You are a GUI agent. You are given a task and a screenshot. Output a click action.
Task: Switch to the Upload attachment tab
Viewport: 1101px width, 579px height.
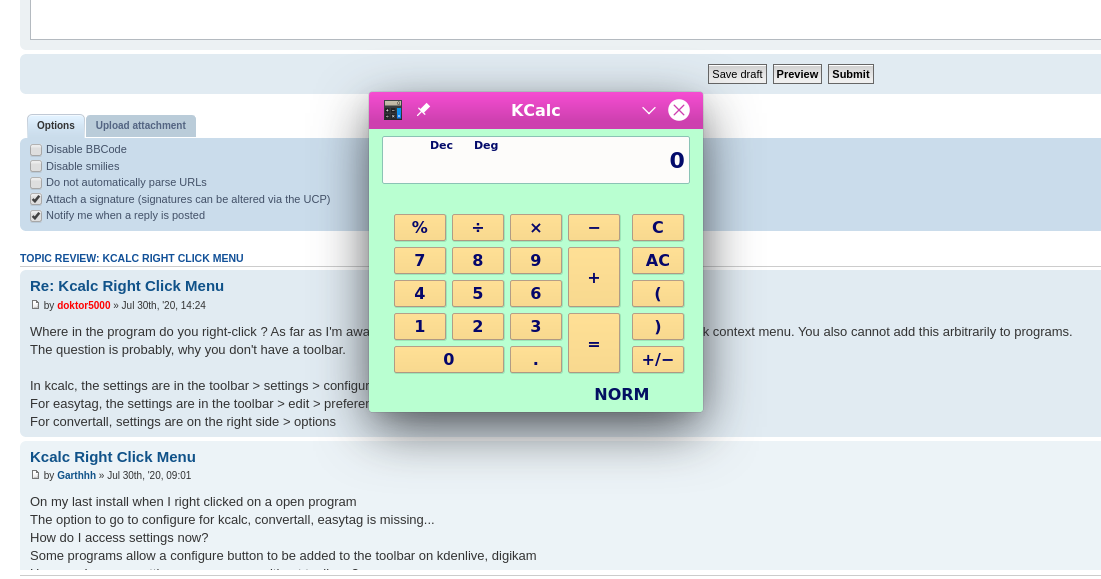click(140, 126)
